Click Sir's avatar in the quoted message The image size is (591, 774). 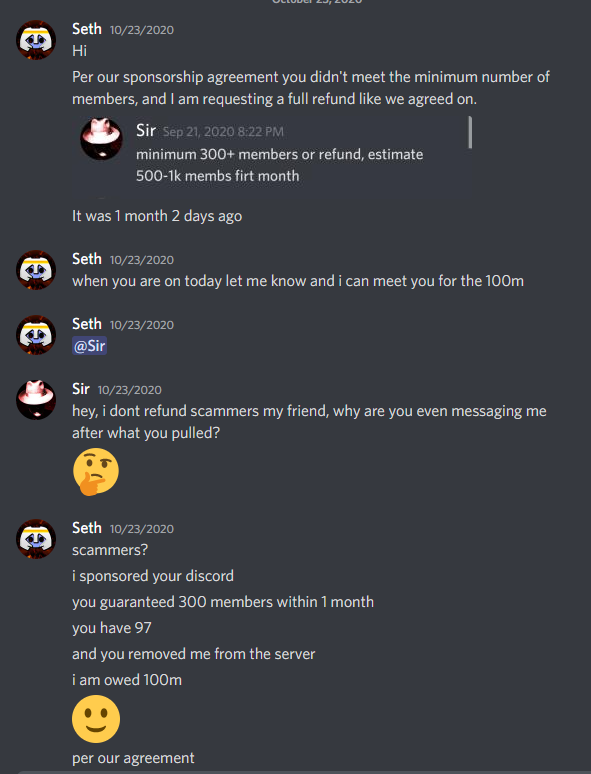(101, 139)
